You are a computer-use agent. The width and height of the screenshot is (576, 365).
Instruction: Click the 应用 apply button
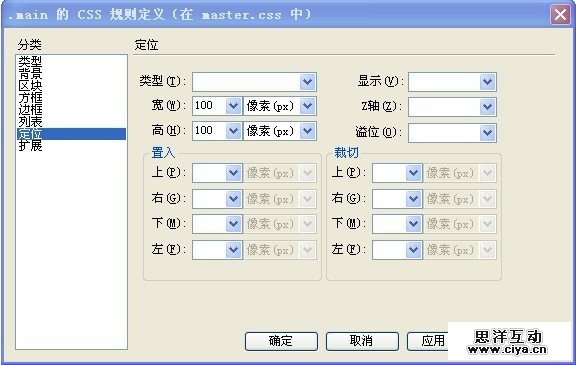[428, 341]
